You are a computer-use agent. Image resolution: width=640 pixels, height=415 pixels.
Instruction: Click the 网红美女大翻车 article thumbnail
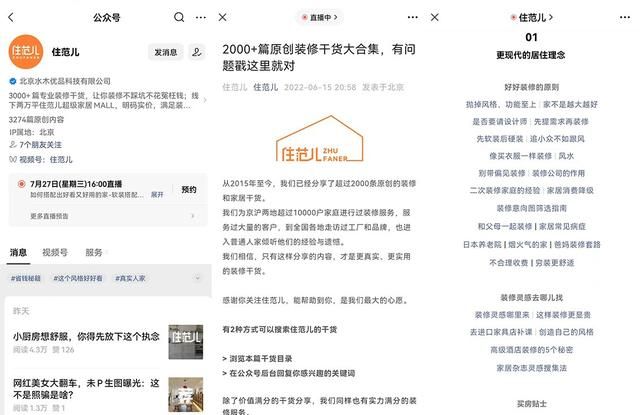pyautogui.click(x=186, y=394)
